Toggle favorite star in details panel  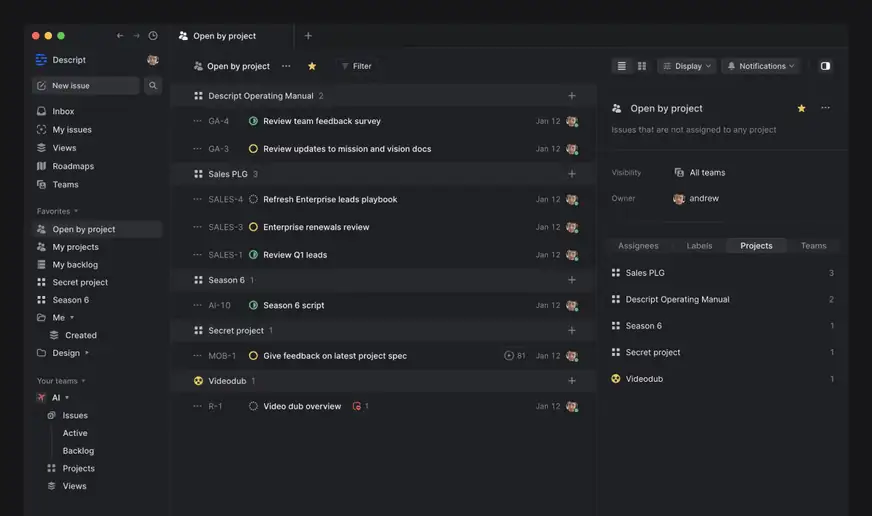[801, 108]
